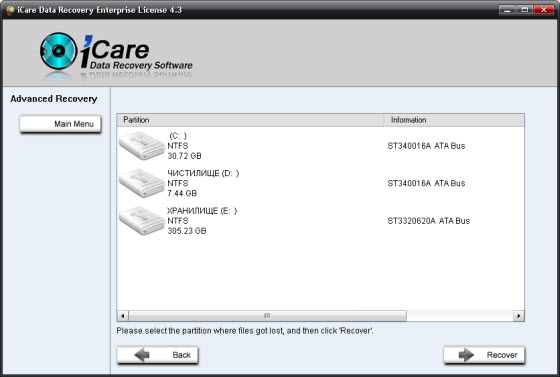Sort by the Partition column header

click(x=250, y=120)
